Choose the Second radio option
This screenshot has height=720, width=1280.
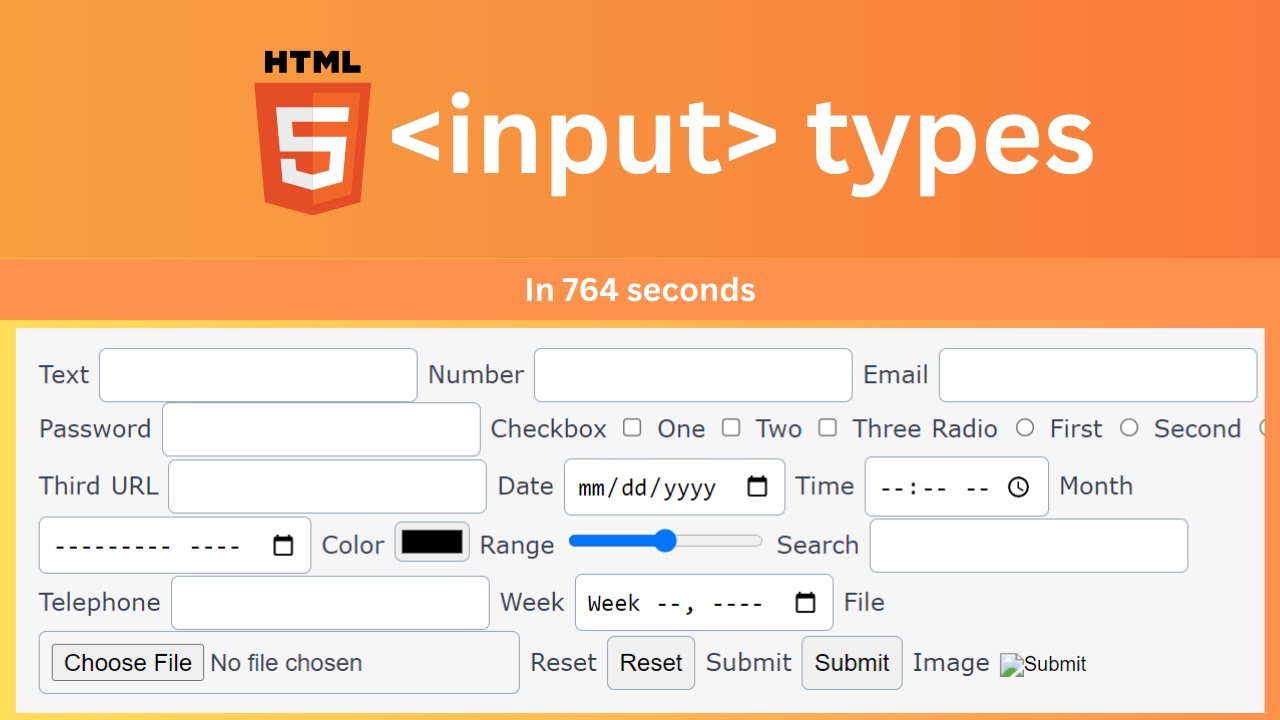coord(1129,428)
